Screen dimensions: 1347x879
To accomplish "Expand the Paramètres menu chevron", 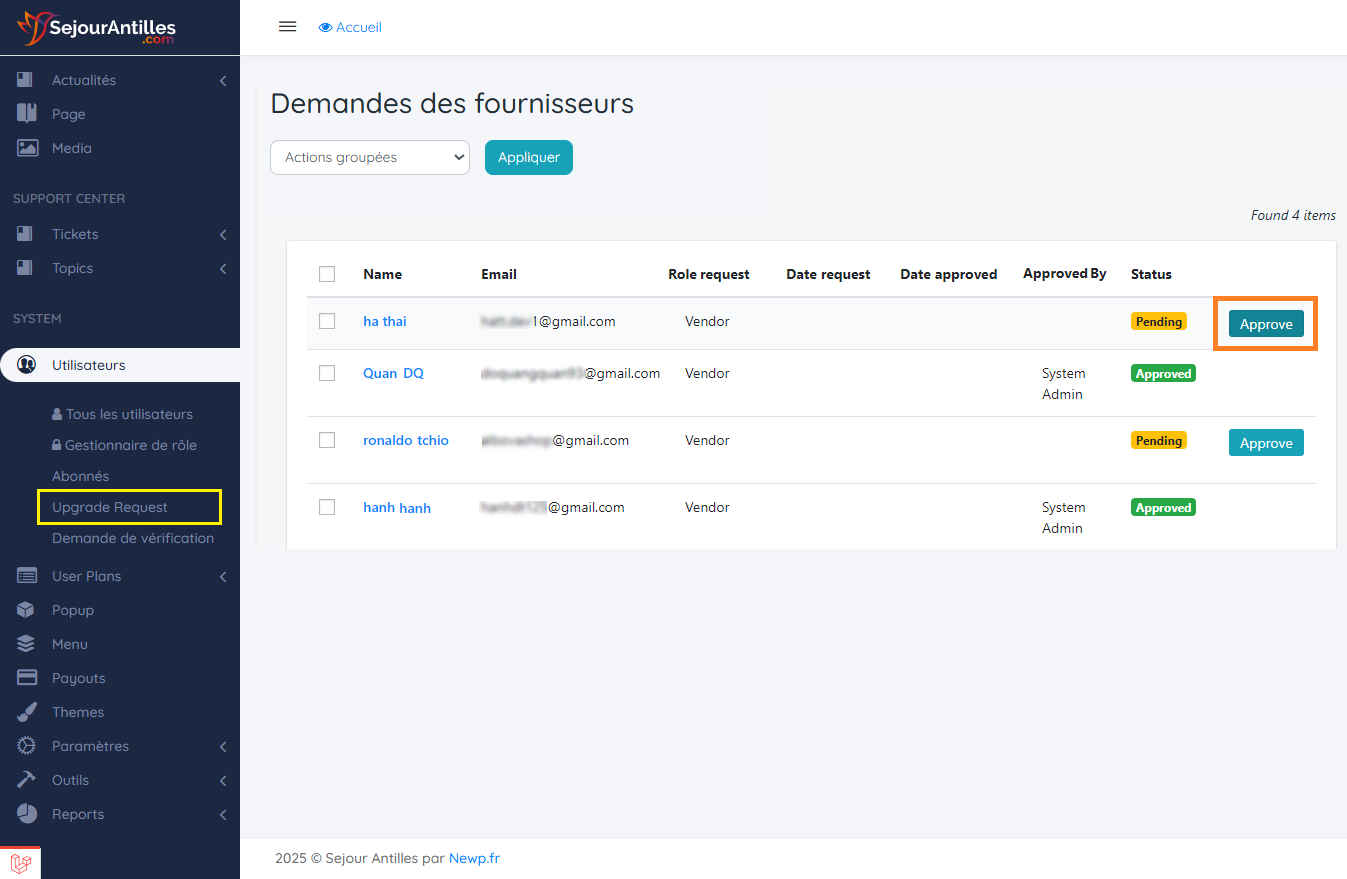I will (x=222, y=746).
